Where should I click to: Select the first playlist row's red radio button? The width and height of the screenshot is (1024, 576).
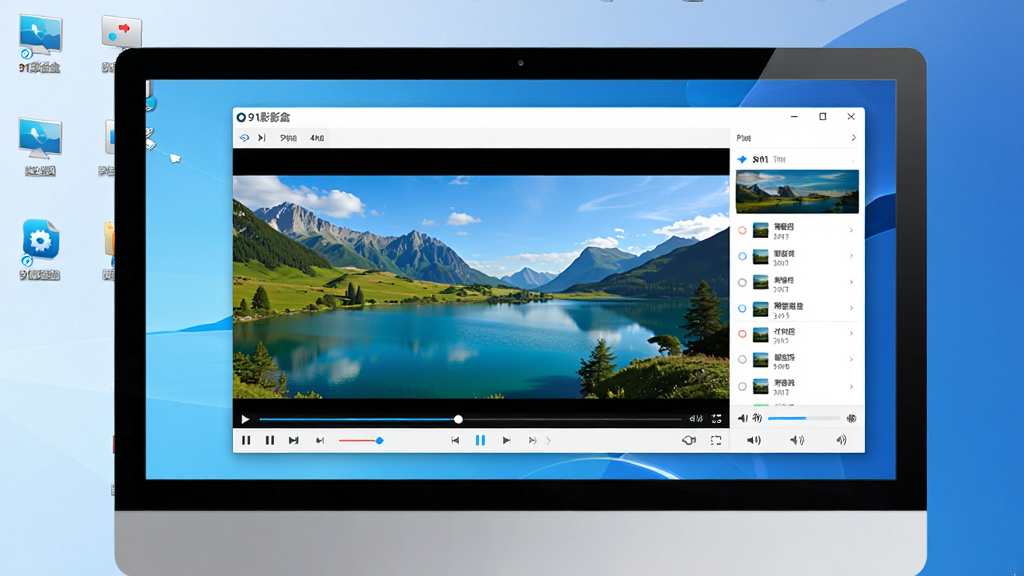tap(742, 231)
